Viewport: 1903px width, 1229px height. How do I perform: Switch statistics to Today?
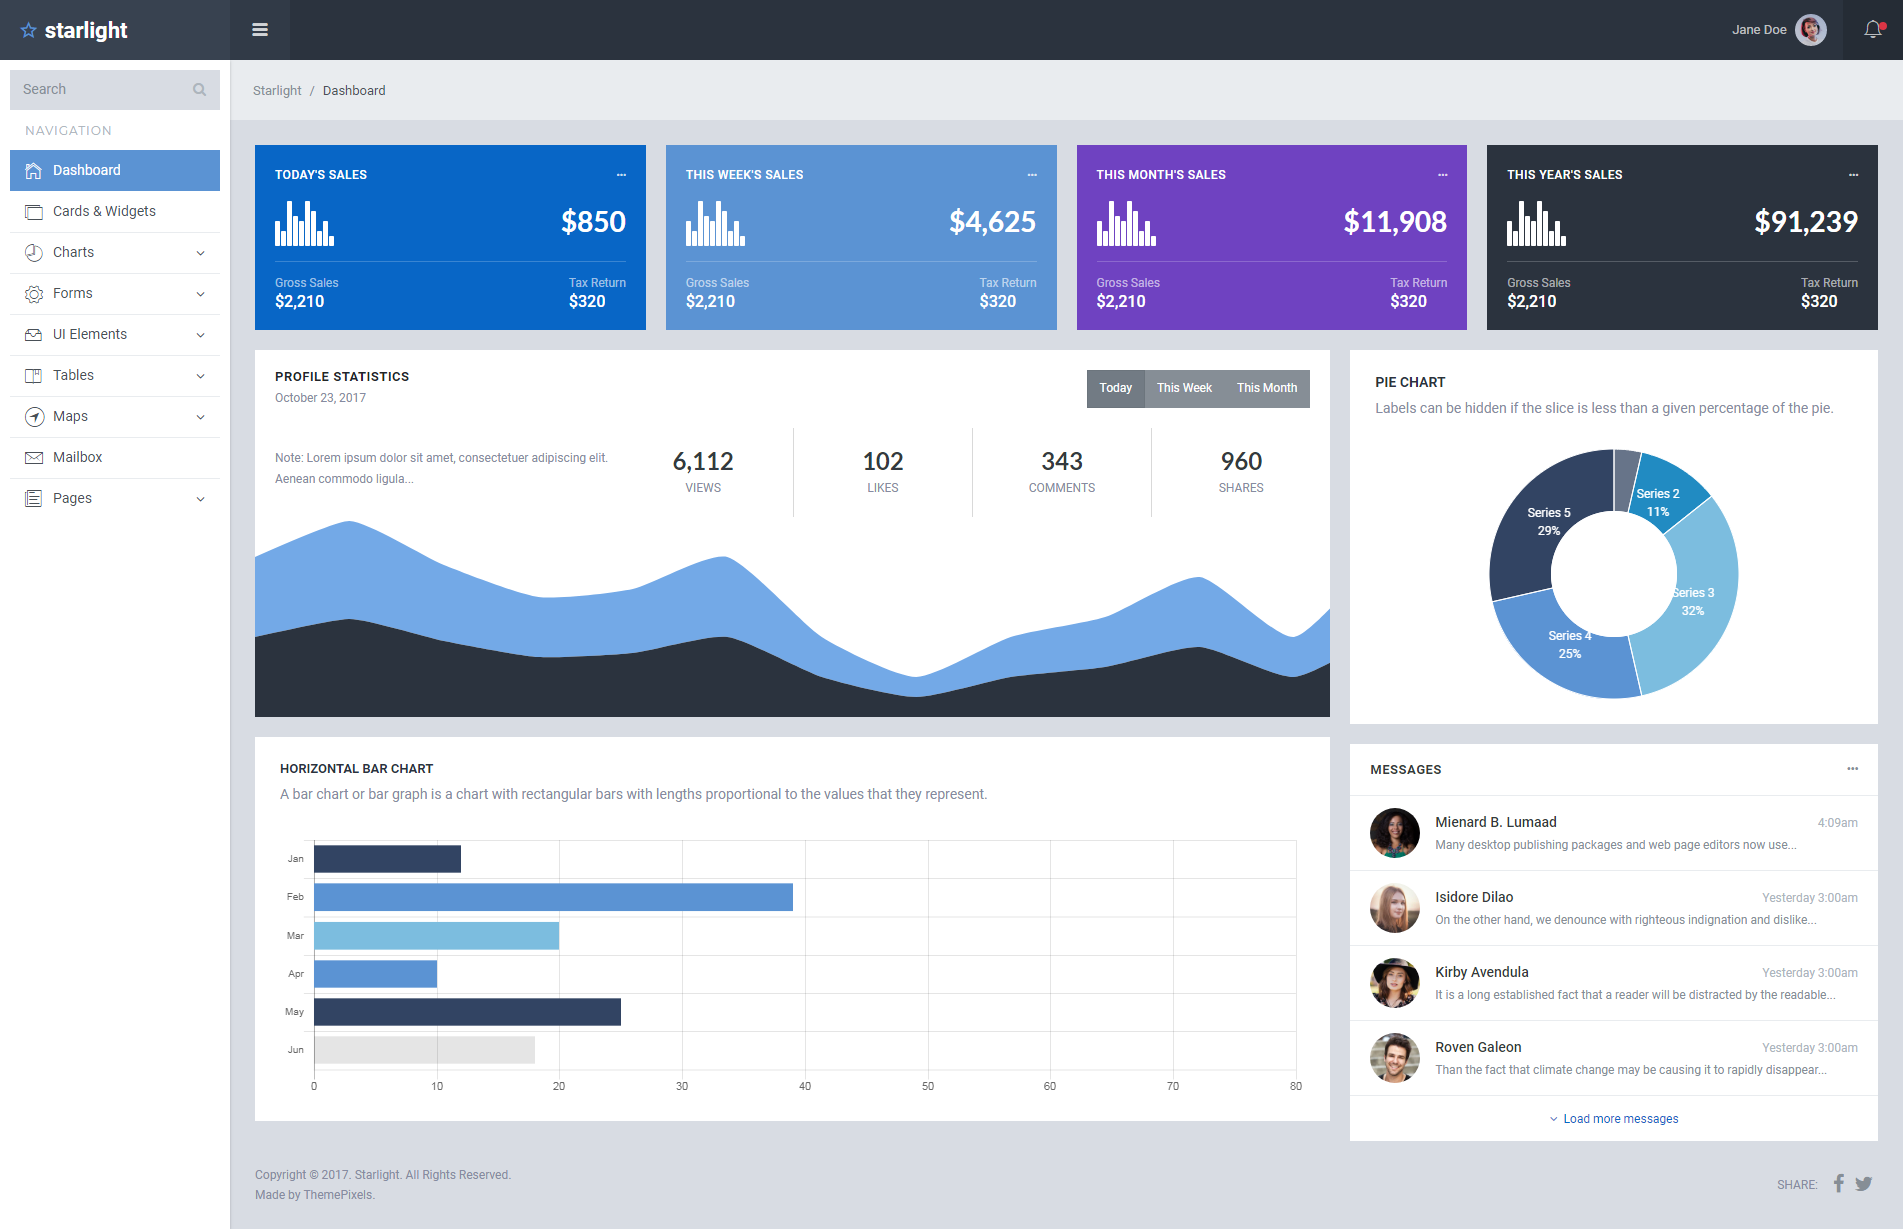coord(1116,389)
